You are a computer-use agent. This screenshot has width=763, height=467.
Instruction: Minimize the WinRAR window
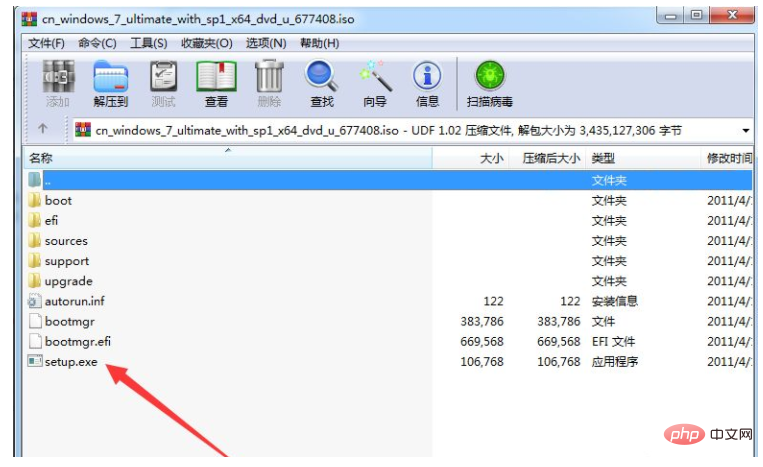[671, 16]
